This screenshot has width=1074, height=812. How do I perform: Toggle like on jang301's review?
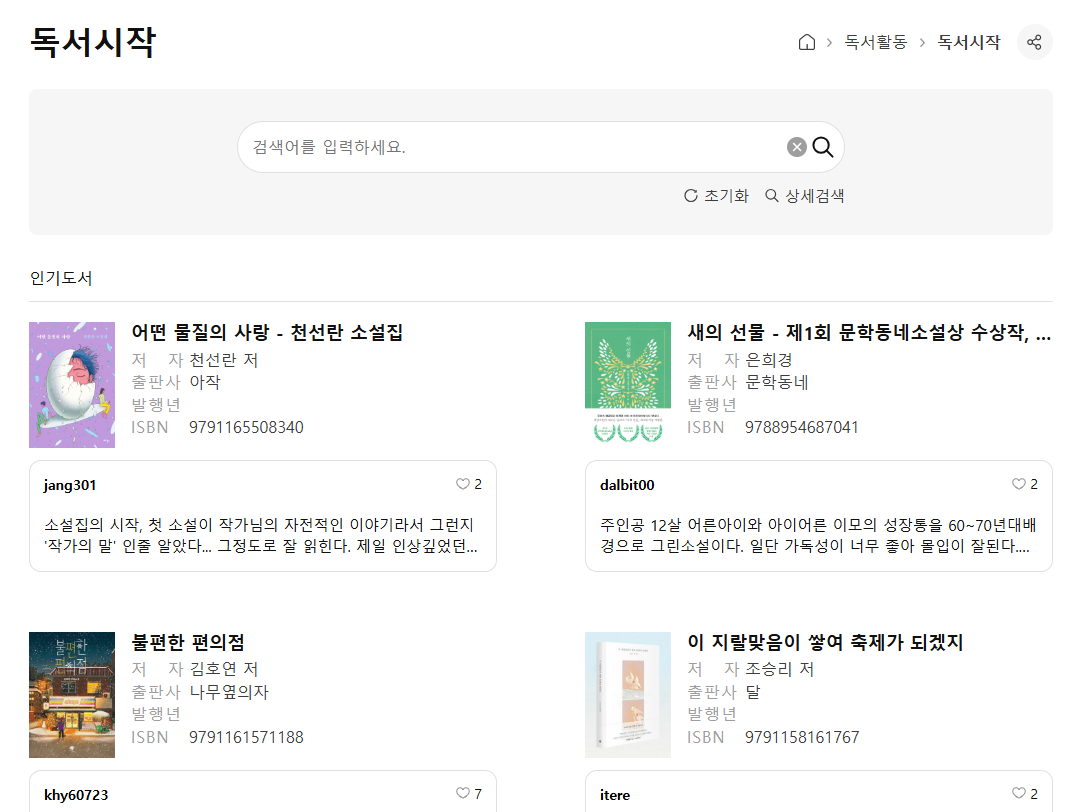pos(462,484)
